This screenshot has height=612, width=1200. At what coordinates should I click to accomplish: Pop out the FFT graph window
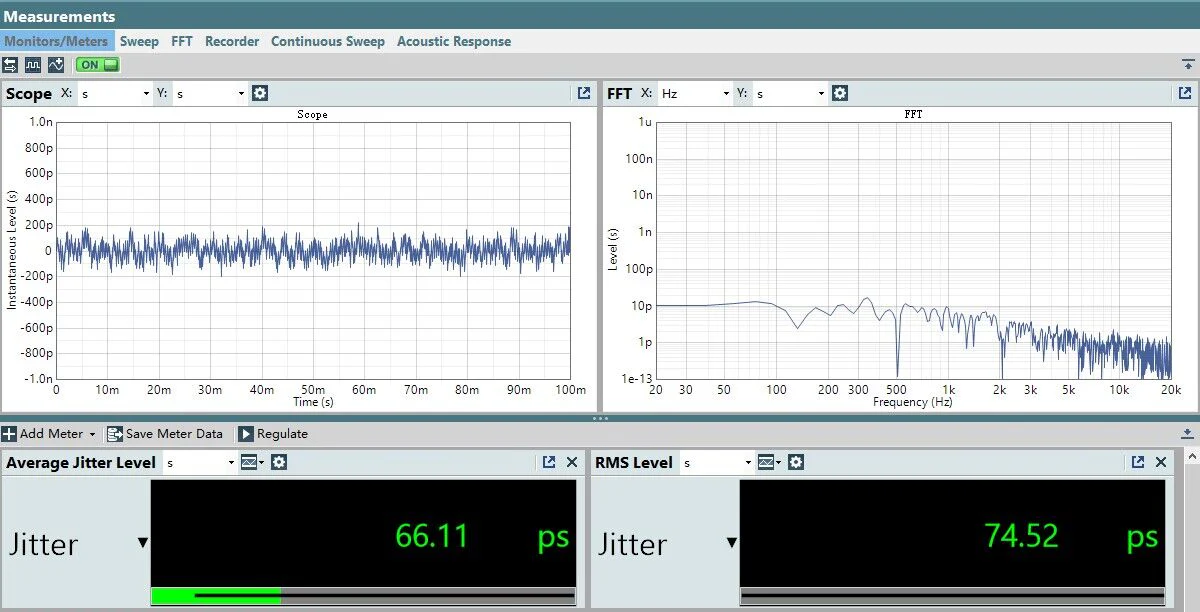[x=1185, y=93]
